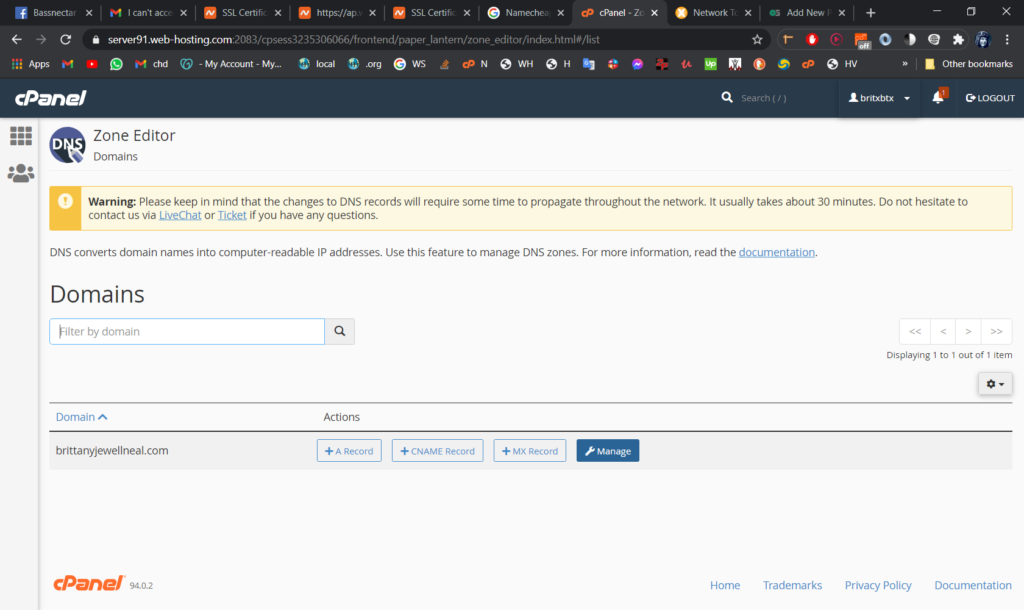Reload the page in browser
The height and width of the screenshot is (610, 1024).
click(66, 39)
